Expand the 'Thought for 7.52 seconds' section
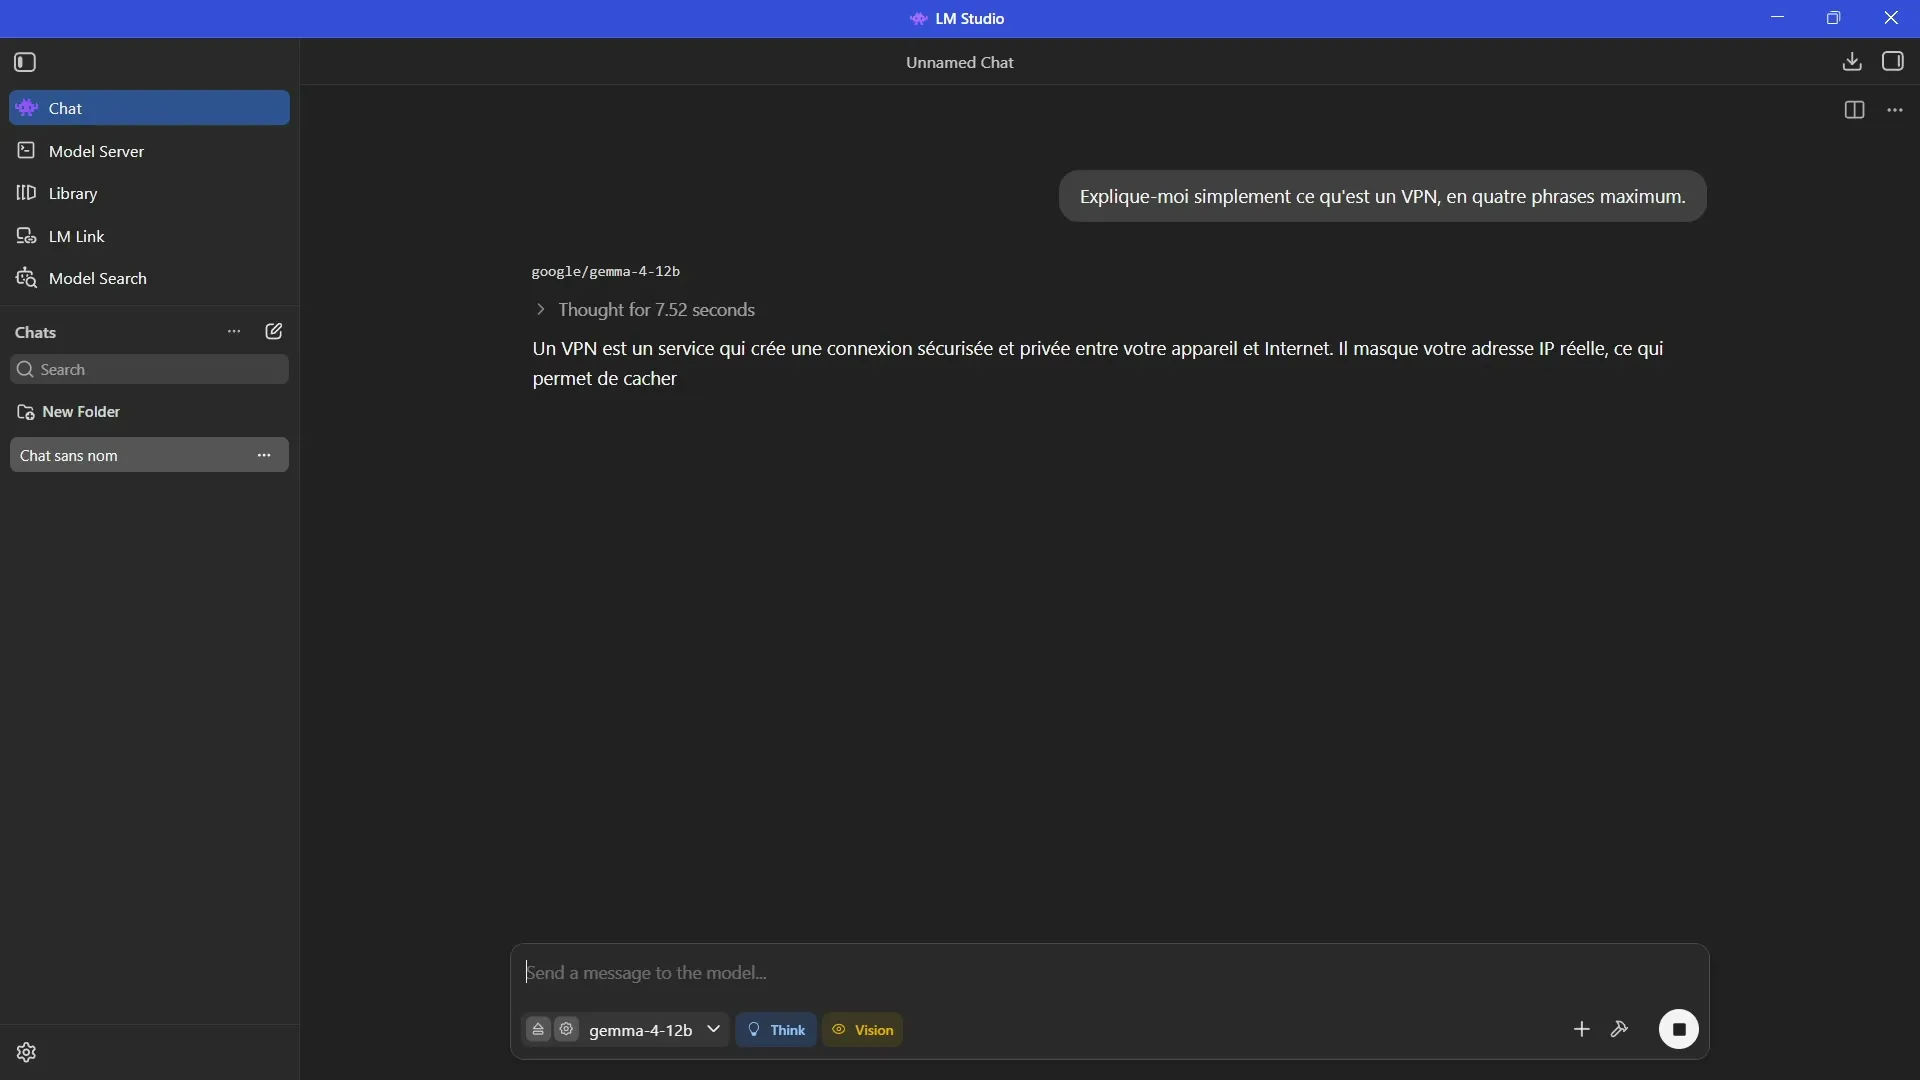This screenshot has width=1920, height=1080. coord(645,310)
